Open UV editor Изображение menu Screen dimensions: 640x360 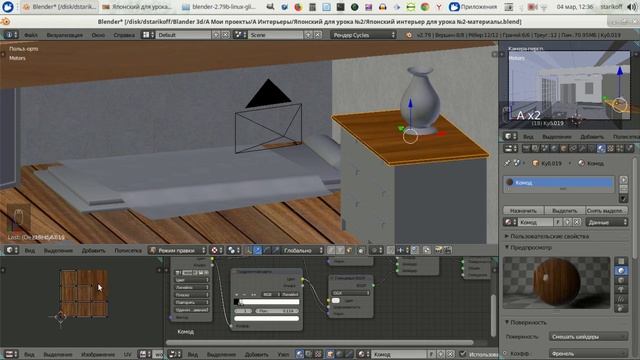pyautogui.click(x=98, y=354)
